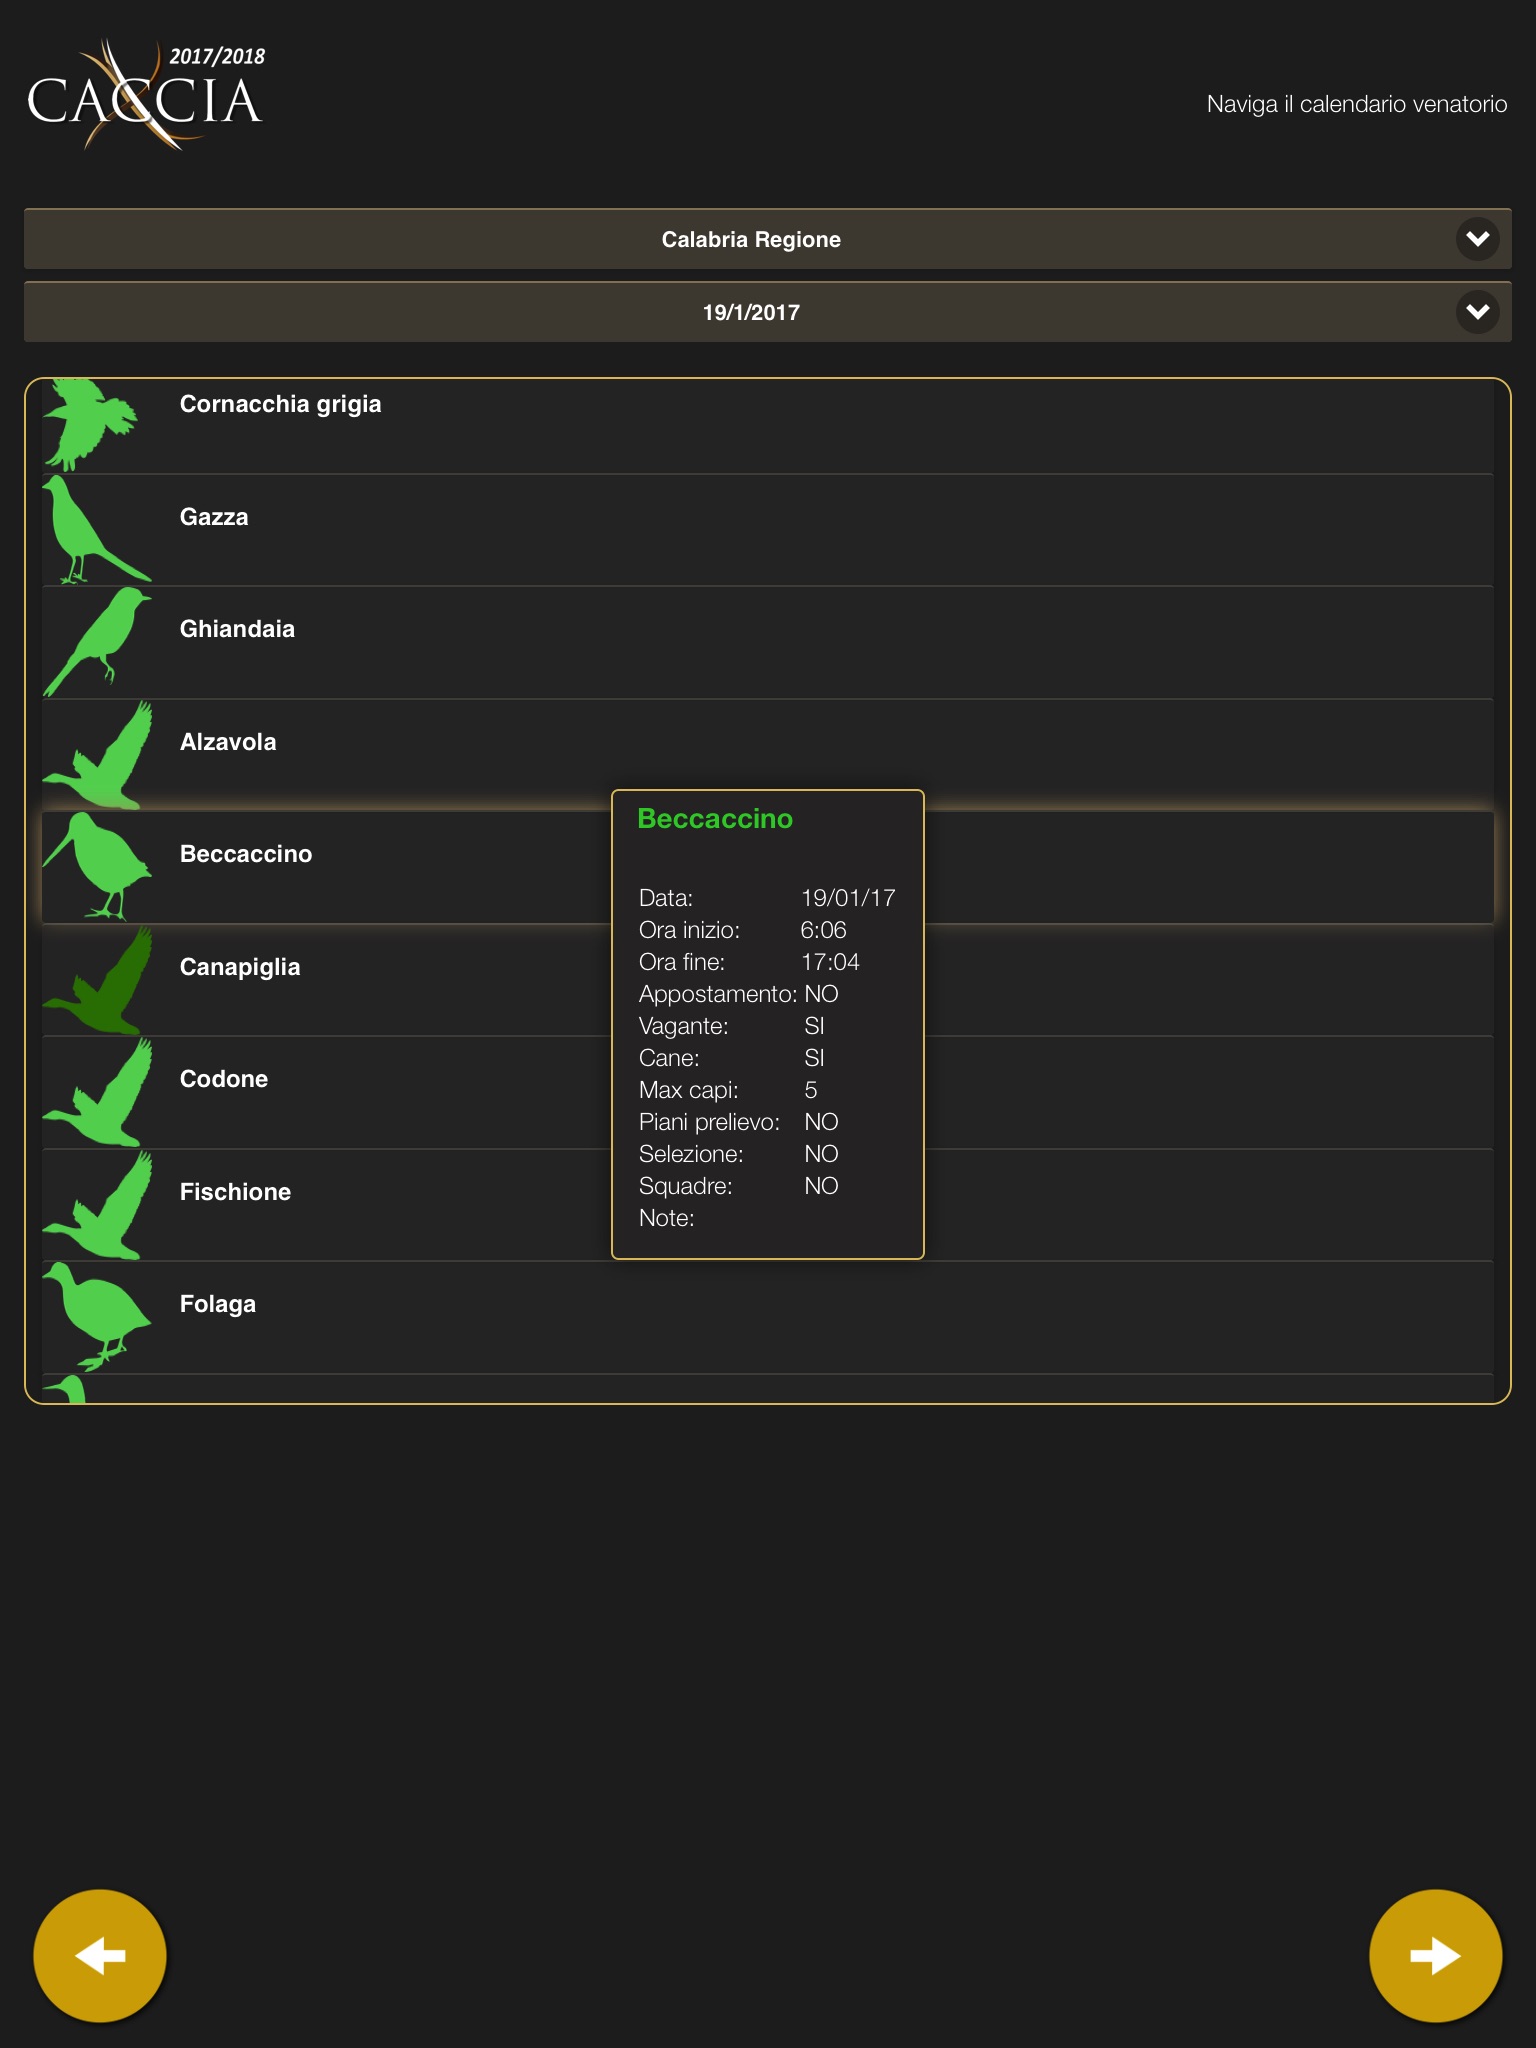
Task: Click the Max capi label in popup
Action: pos(688,1090)
